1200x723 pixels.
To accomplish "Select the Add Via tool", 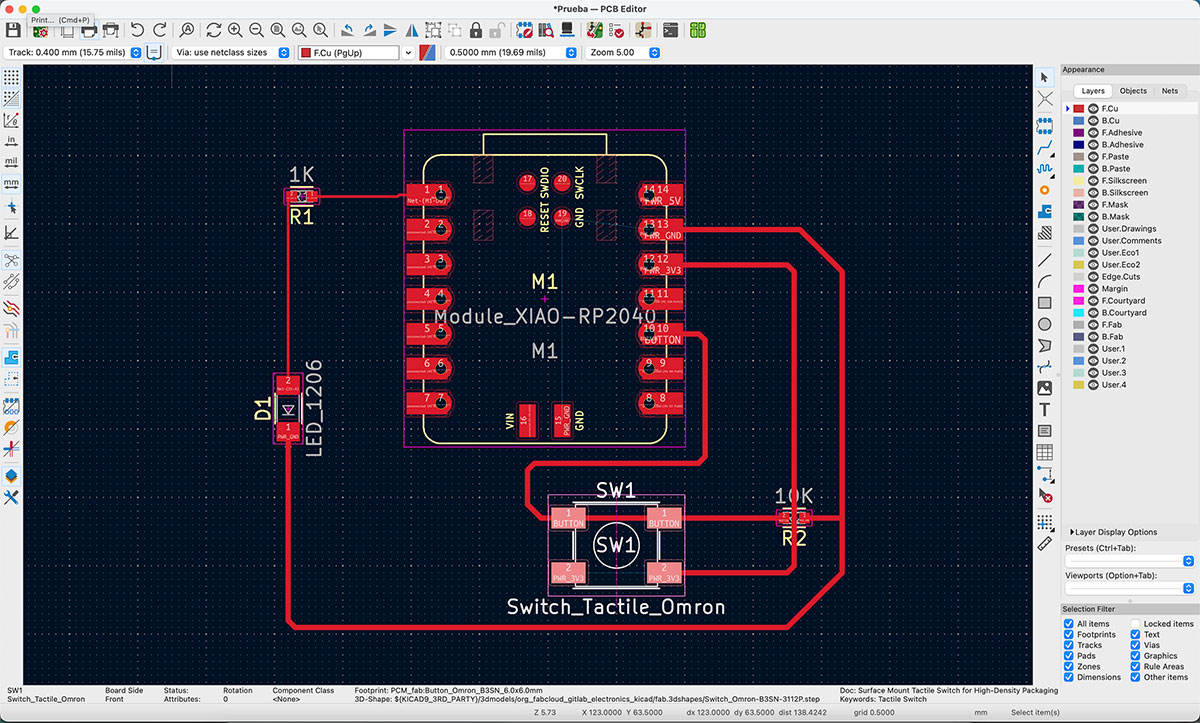I will pyautogui.click(x=1044, y=188).
